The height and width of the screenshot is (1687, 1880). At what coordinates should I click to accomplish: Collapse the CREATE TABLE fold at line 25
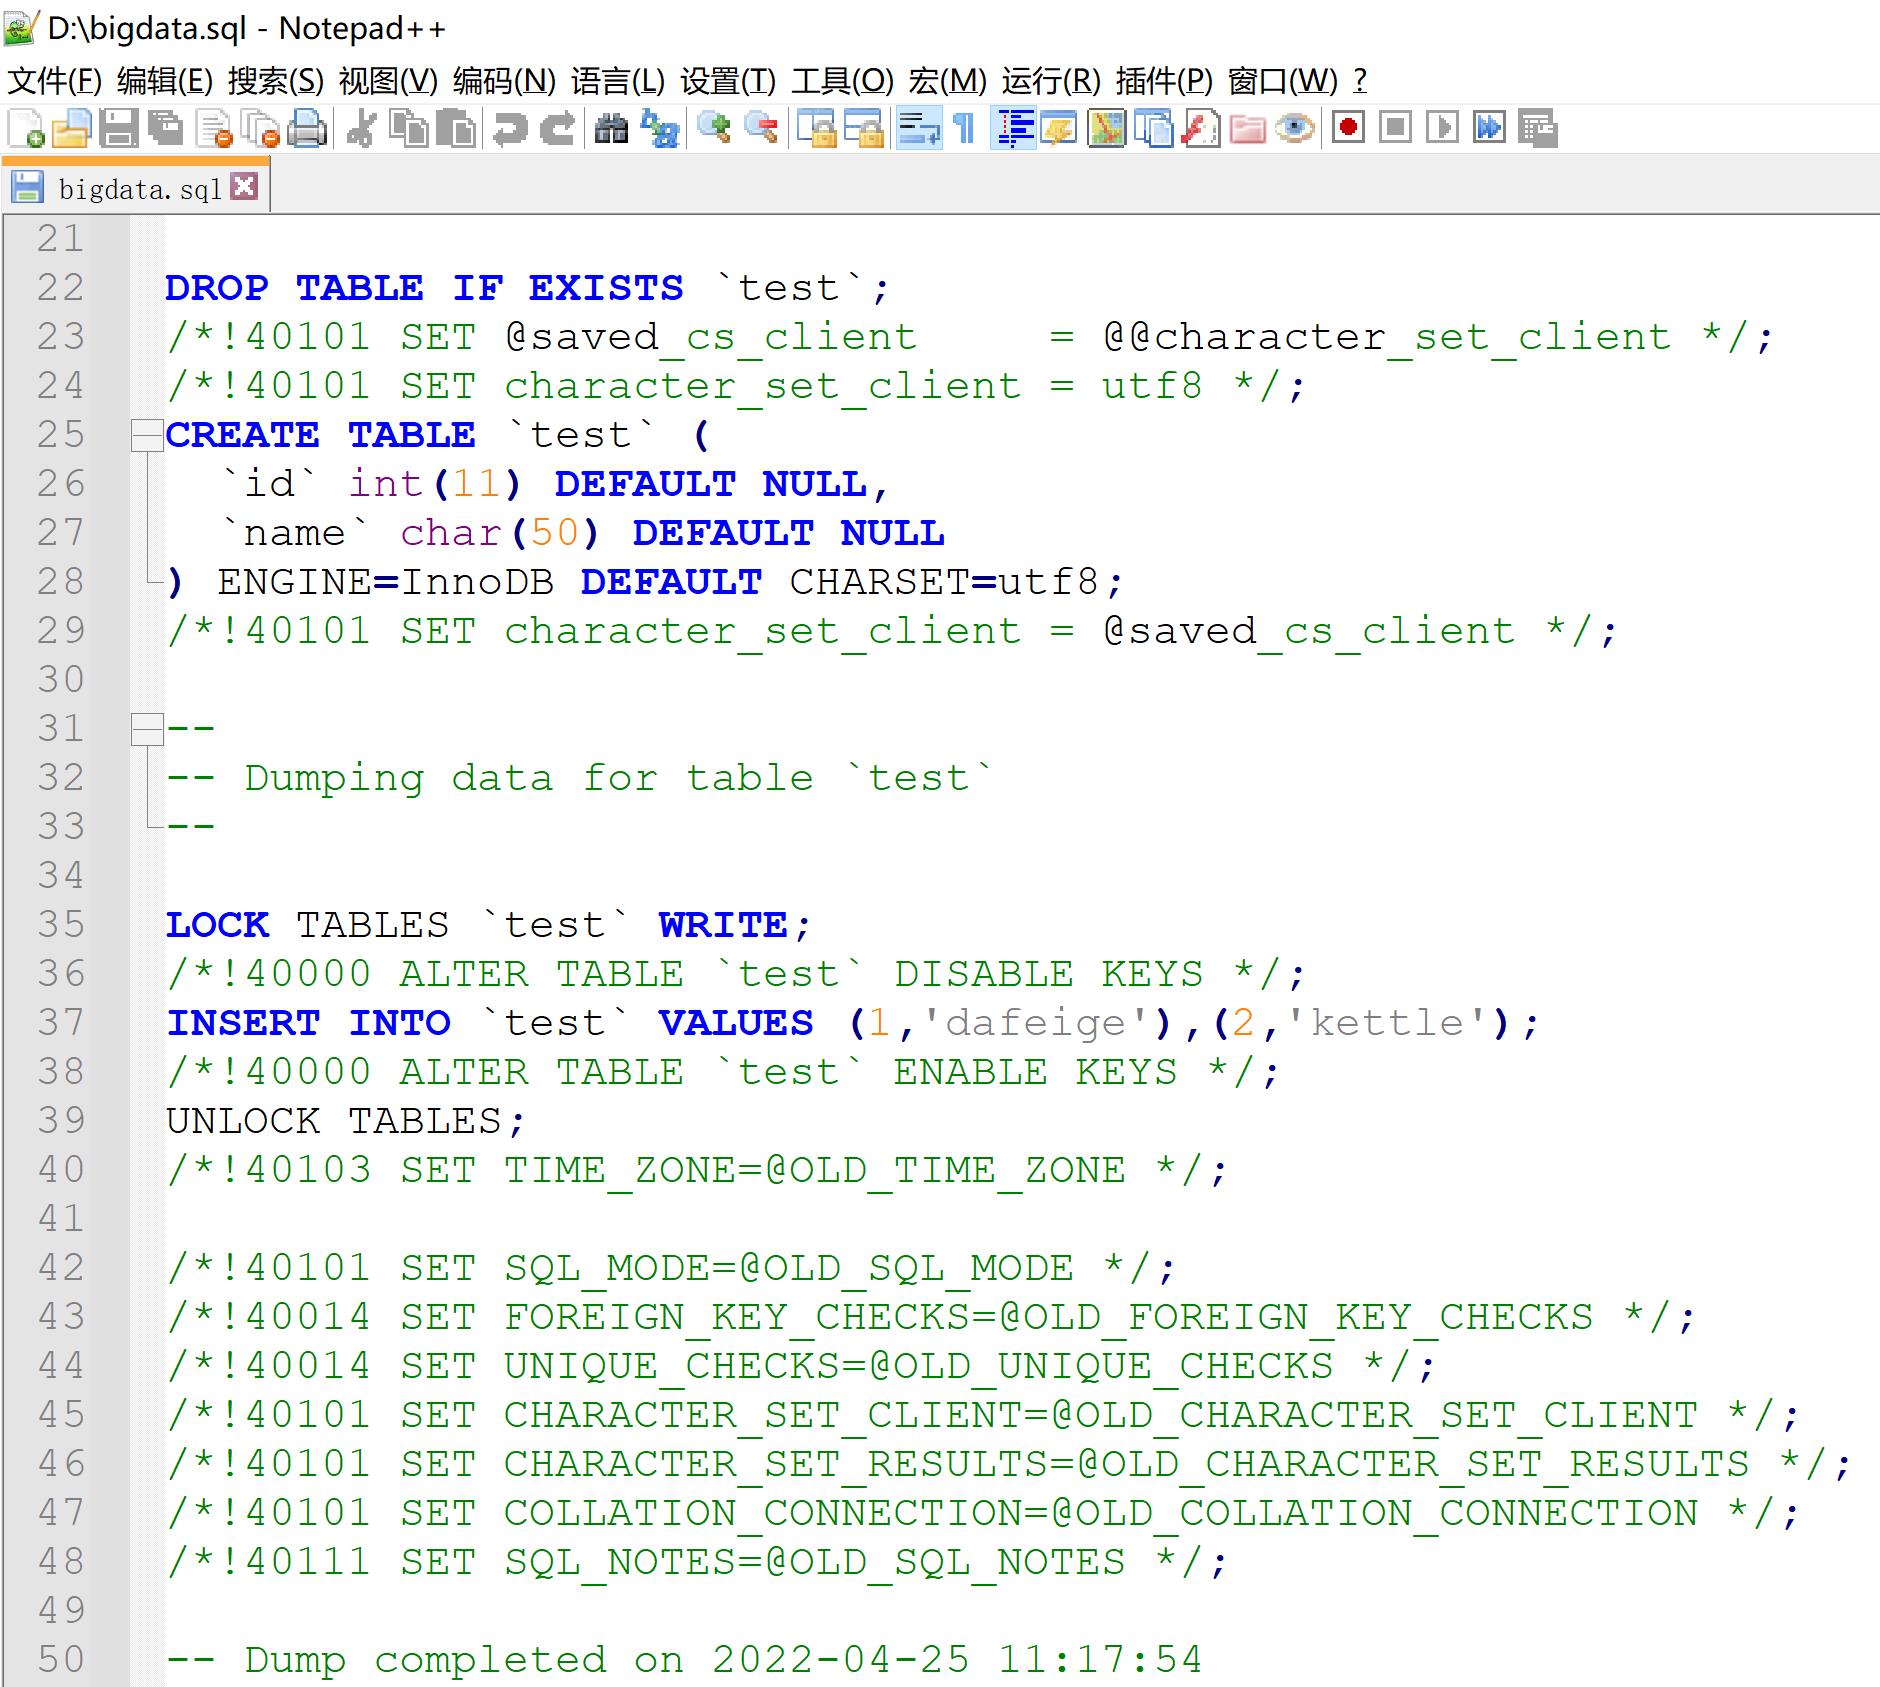pos(147,435)
